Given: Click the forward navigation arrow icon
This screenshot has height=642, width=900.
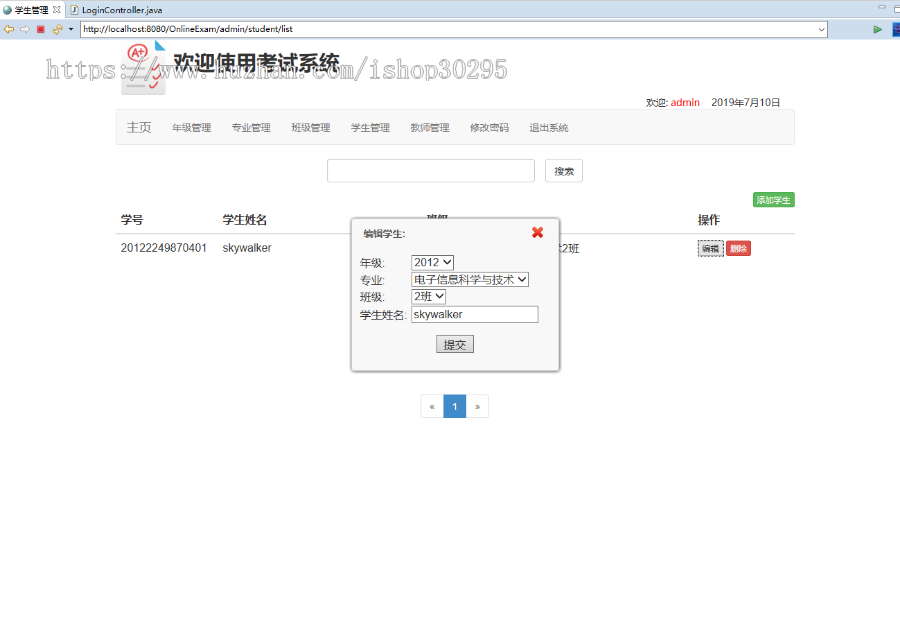Looking at the screenshot, I should coord(23,29).
